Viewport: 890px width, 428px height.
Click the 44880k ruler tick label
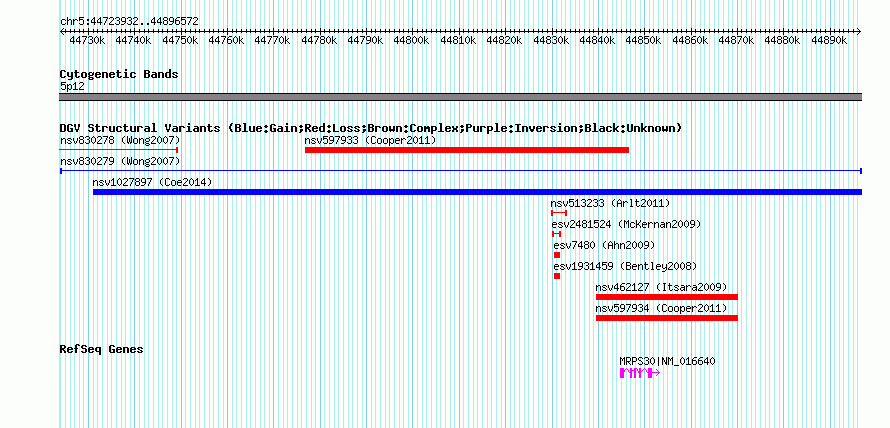pyautogui.click(x=783, y=40)
